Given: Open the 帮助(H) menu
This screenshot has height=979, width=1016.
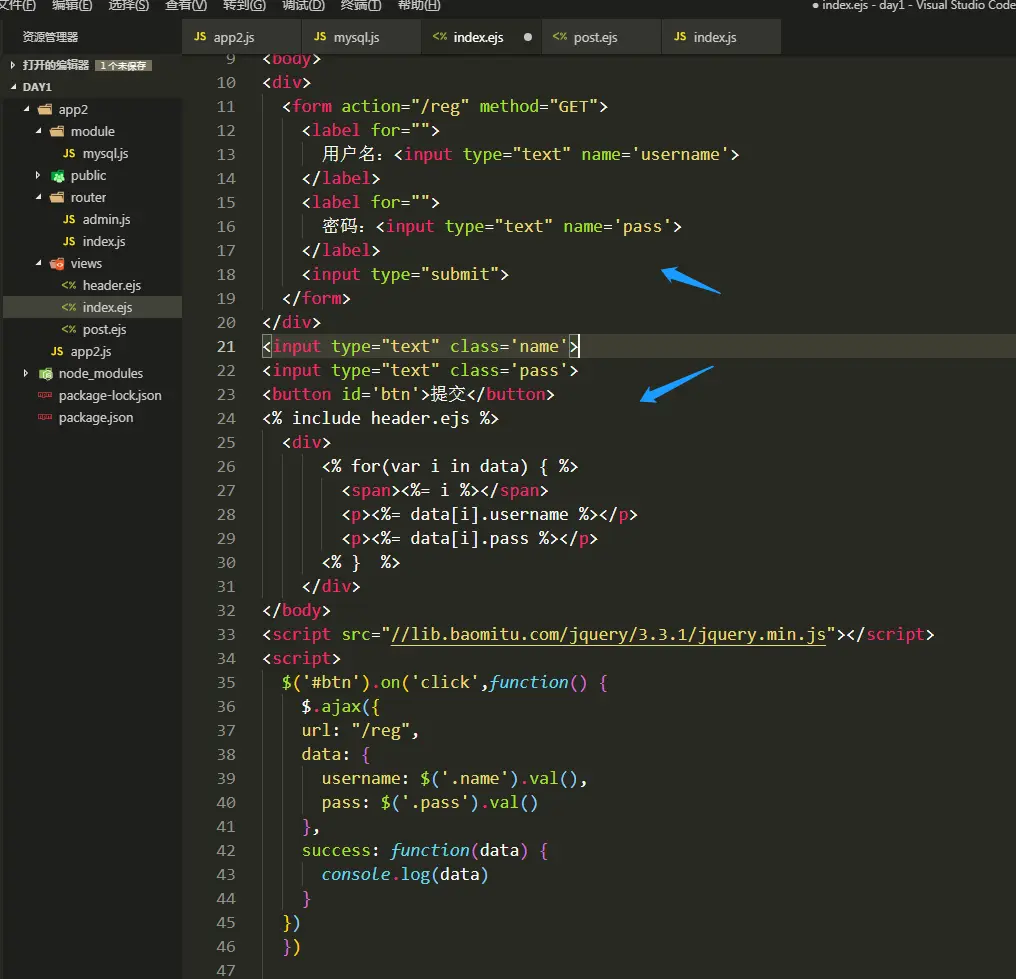Looking at the screenshot, I should (x=419, y=5).
